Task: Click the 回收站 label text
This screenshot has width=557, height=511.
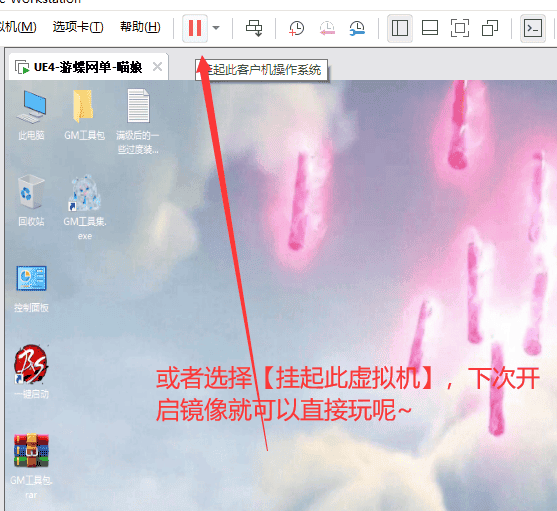Action: coord(31,222)
